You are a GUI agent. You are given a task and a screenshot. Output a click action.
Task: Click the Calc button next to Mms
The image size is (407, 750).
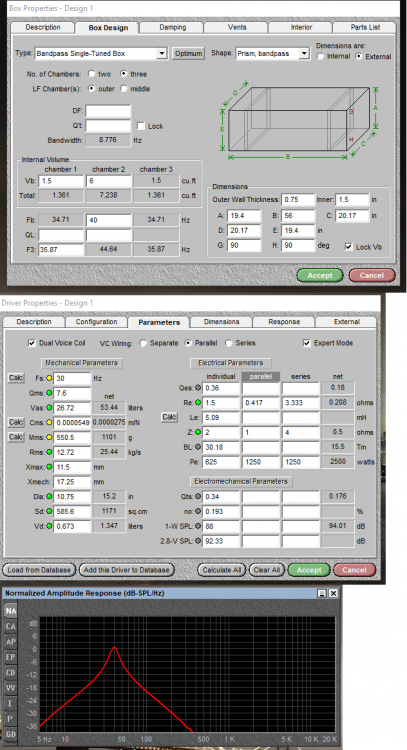tap(16, 437)
